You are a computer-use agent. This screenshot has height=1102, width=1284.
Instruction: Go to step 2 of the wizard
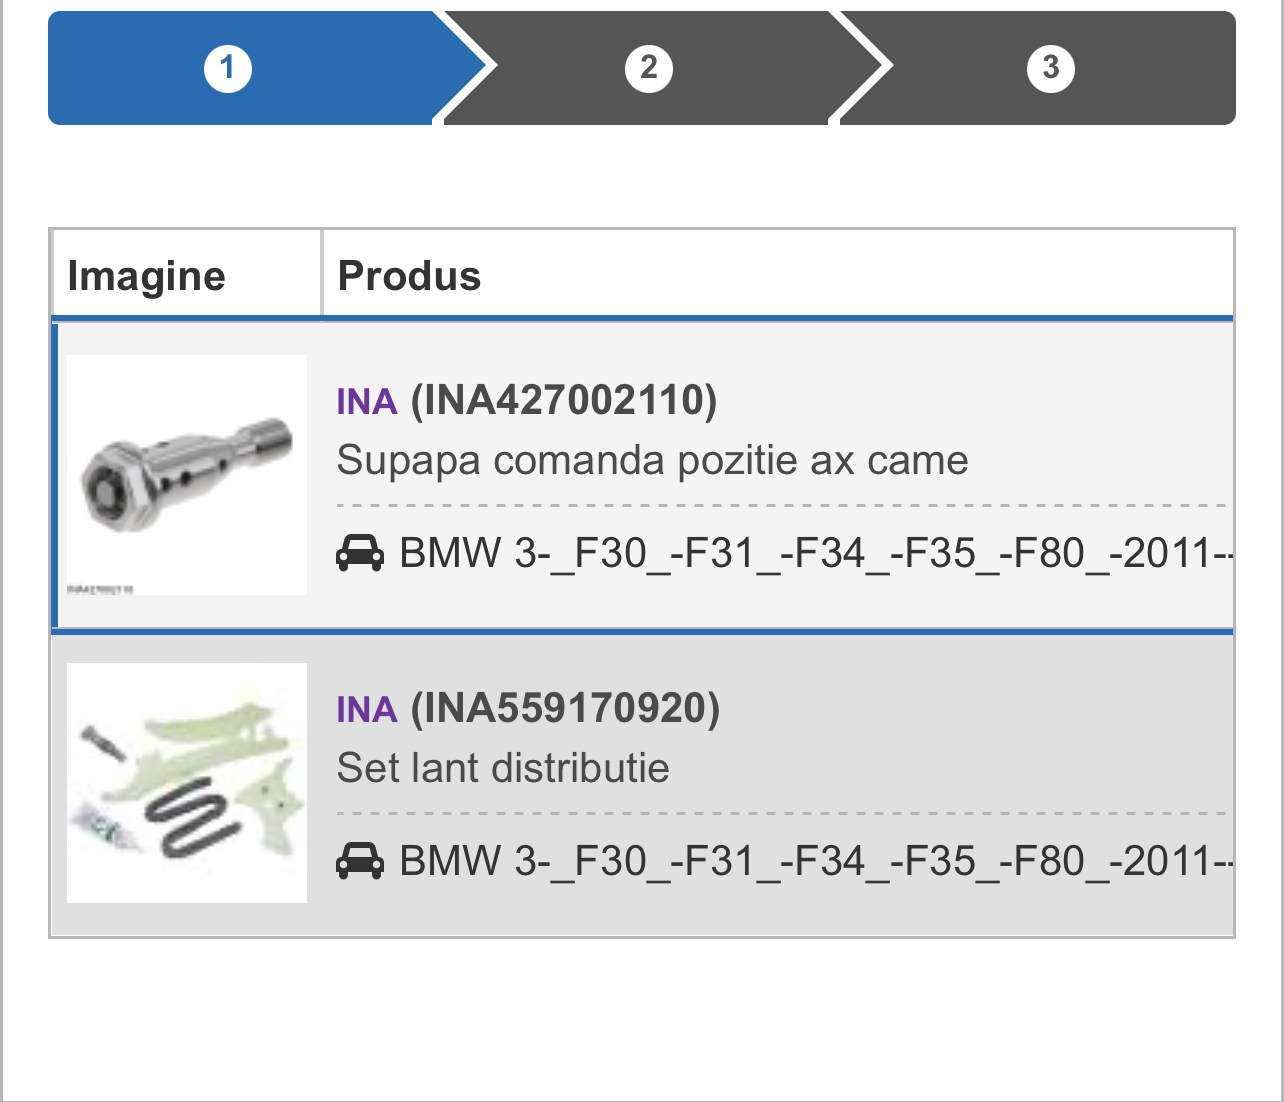[649, 68]
